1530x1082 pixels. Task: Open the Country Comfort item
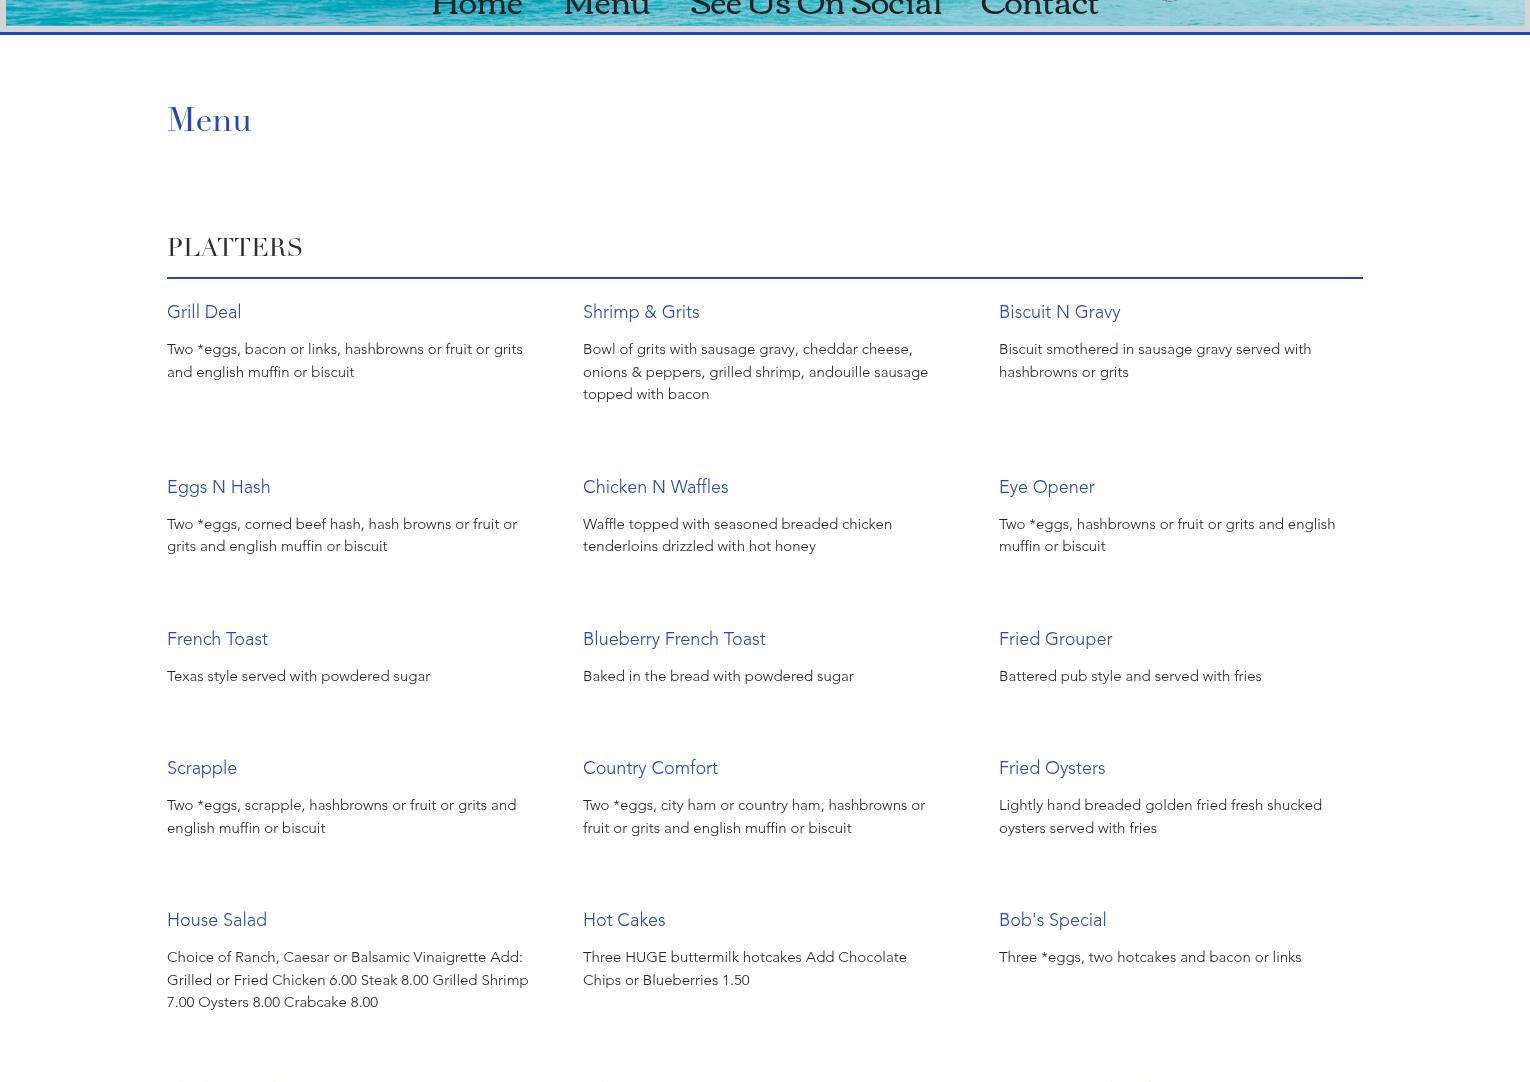coord(650,768)
